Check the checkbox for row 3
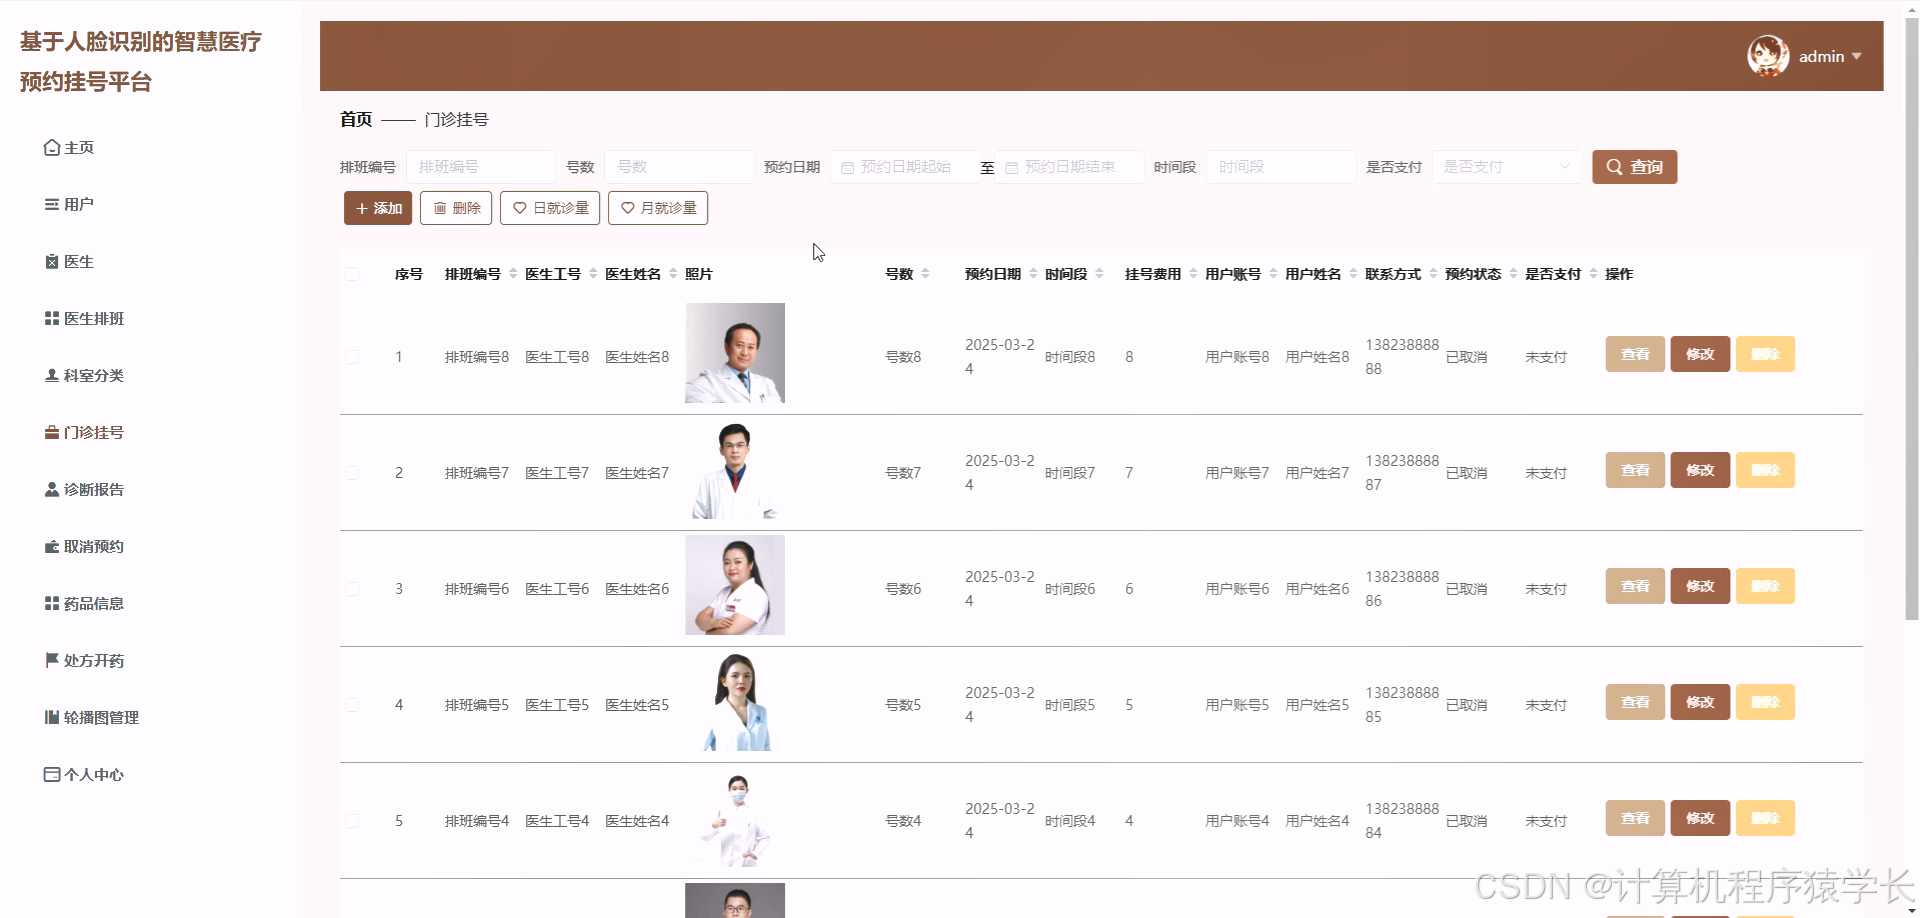This screenshot has width=1920, height=918. (x=352, y=588)
